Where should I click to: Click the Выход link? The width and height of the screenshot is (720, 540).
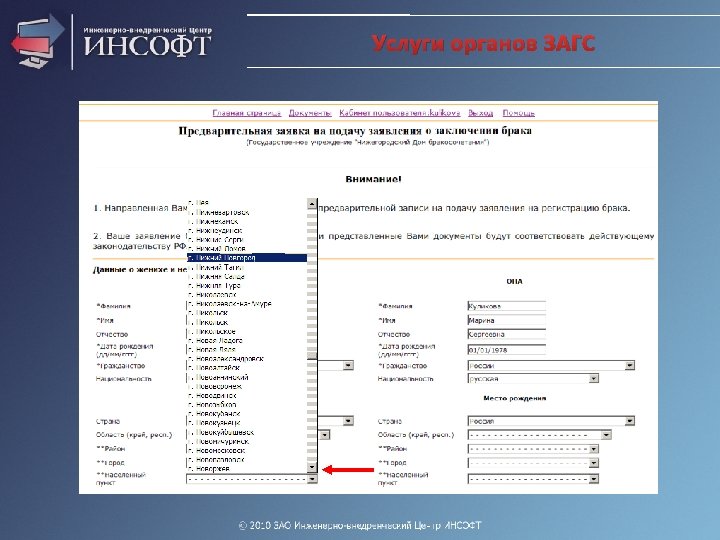tap(481, 113)
